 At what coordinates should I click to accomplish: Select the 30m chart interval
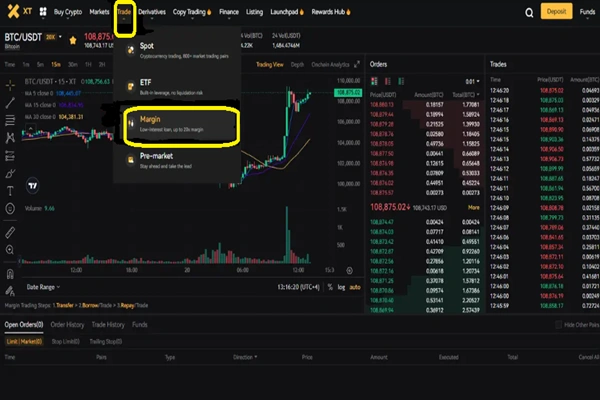point(72,65)
